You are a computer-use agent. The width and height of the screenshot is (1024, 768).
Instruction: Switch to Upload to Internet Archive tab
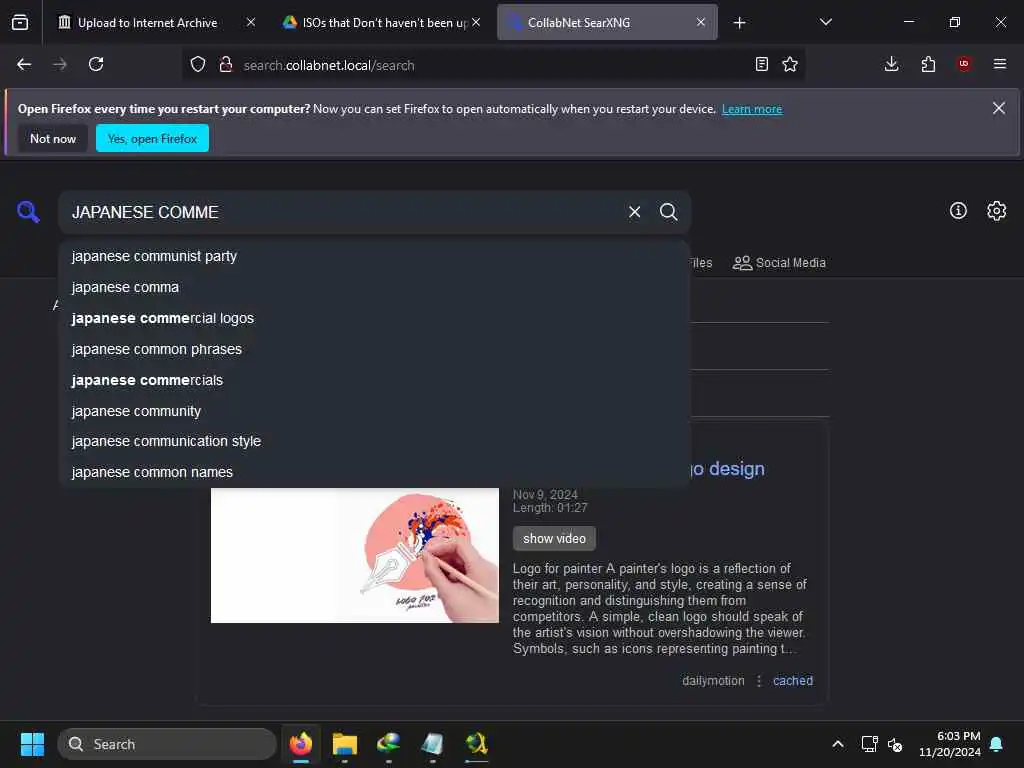click(x=147, y=22)
